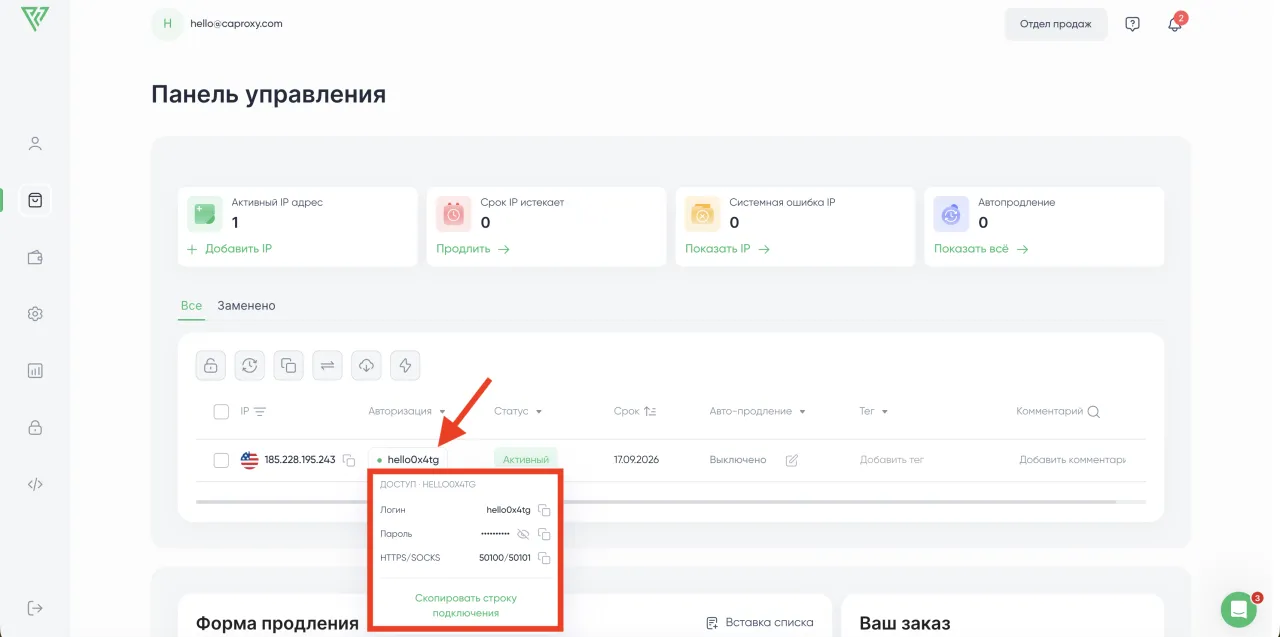Open the Статус column filter dropdown
The height and width of the screenshot is (637, 1280).
(538, 412)
